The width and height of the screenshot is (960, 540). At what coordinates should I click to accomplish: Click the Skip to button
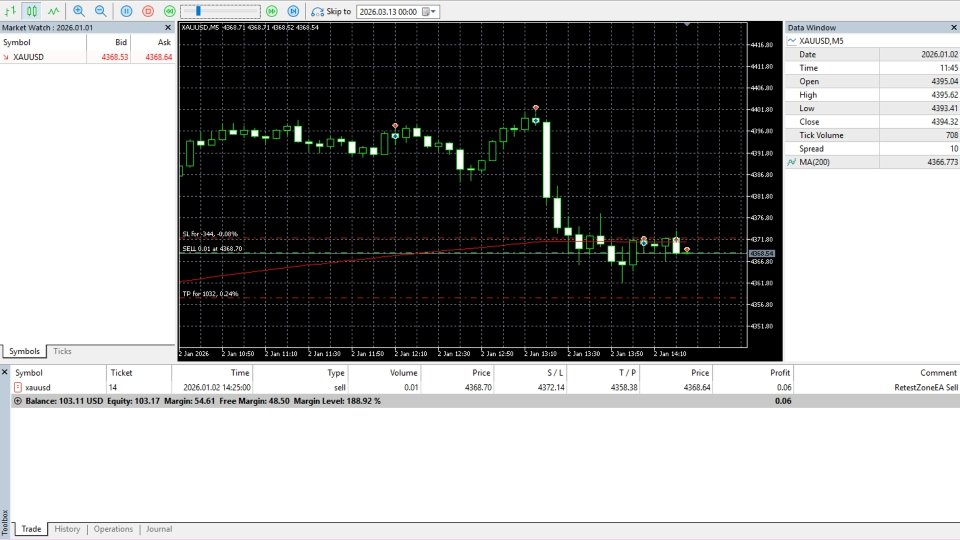point(331,11)
